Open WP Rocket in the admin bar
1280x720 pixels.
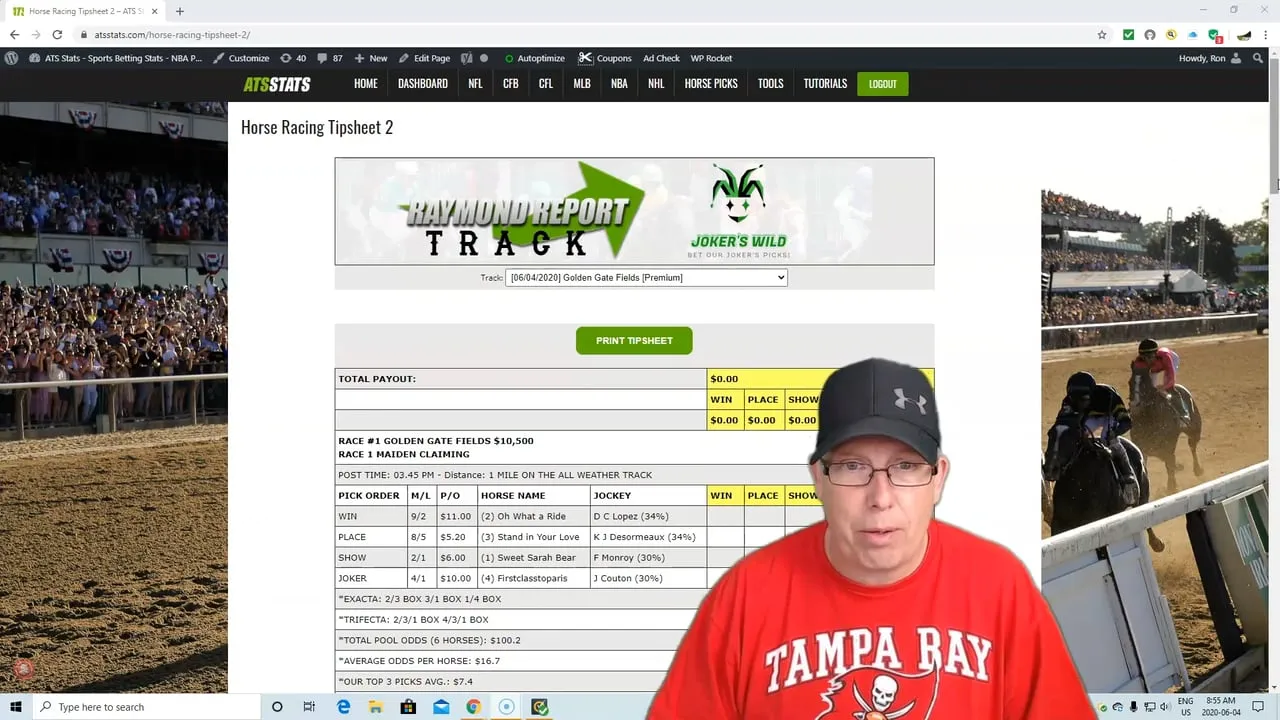pos(711,58)
